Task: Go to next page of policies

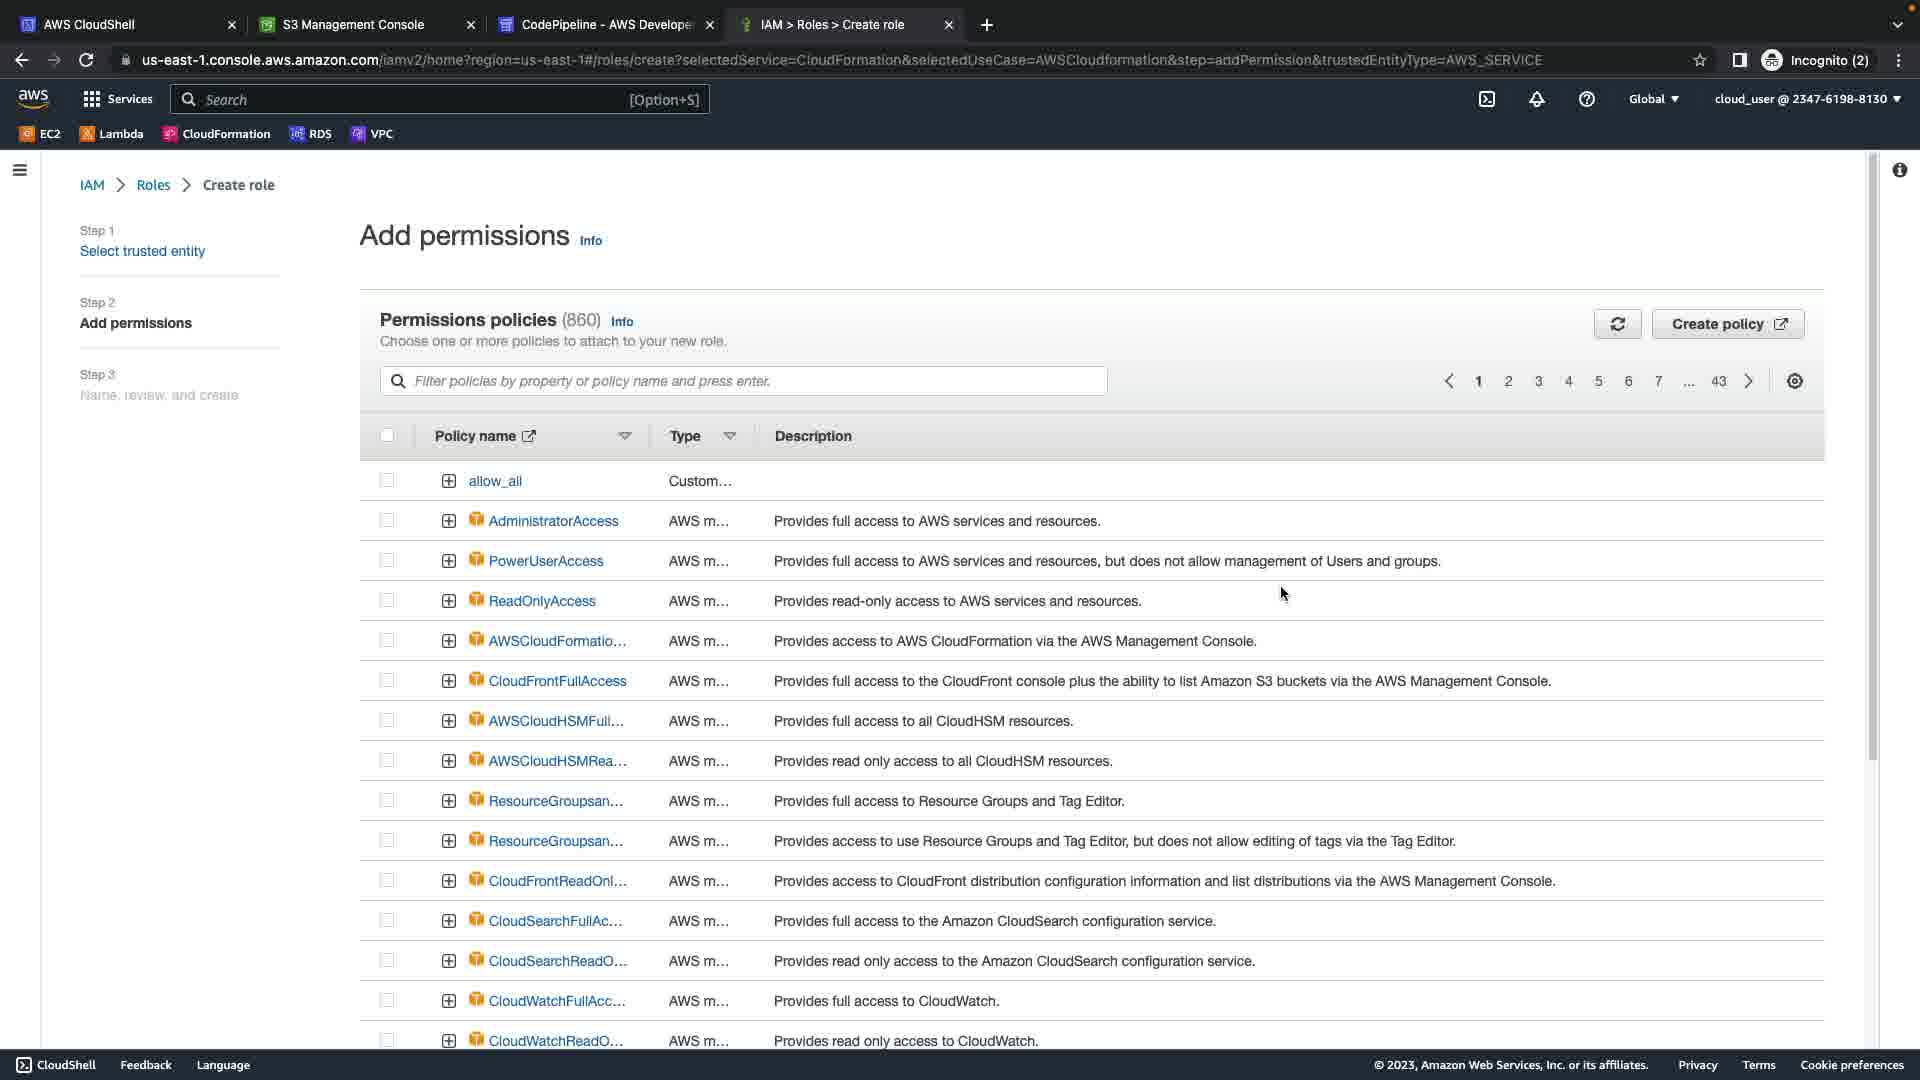Action: point(1748,381)
